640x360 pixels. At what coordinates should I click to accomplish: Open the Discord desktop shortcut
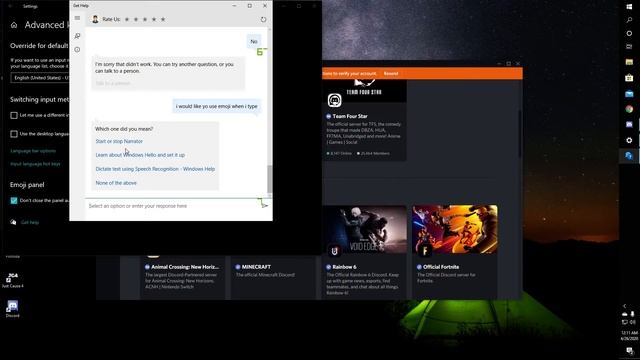pyautogui.click(x=12, y=309)
